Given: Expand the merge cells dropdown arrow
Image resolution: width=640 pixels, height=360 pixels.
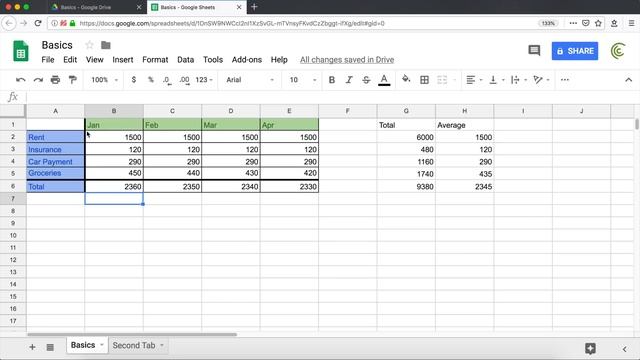Looking at the screenshot, I should [454, 80].
